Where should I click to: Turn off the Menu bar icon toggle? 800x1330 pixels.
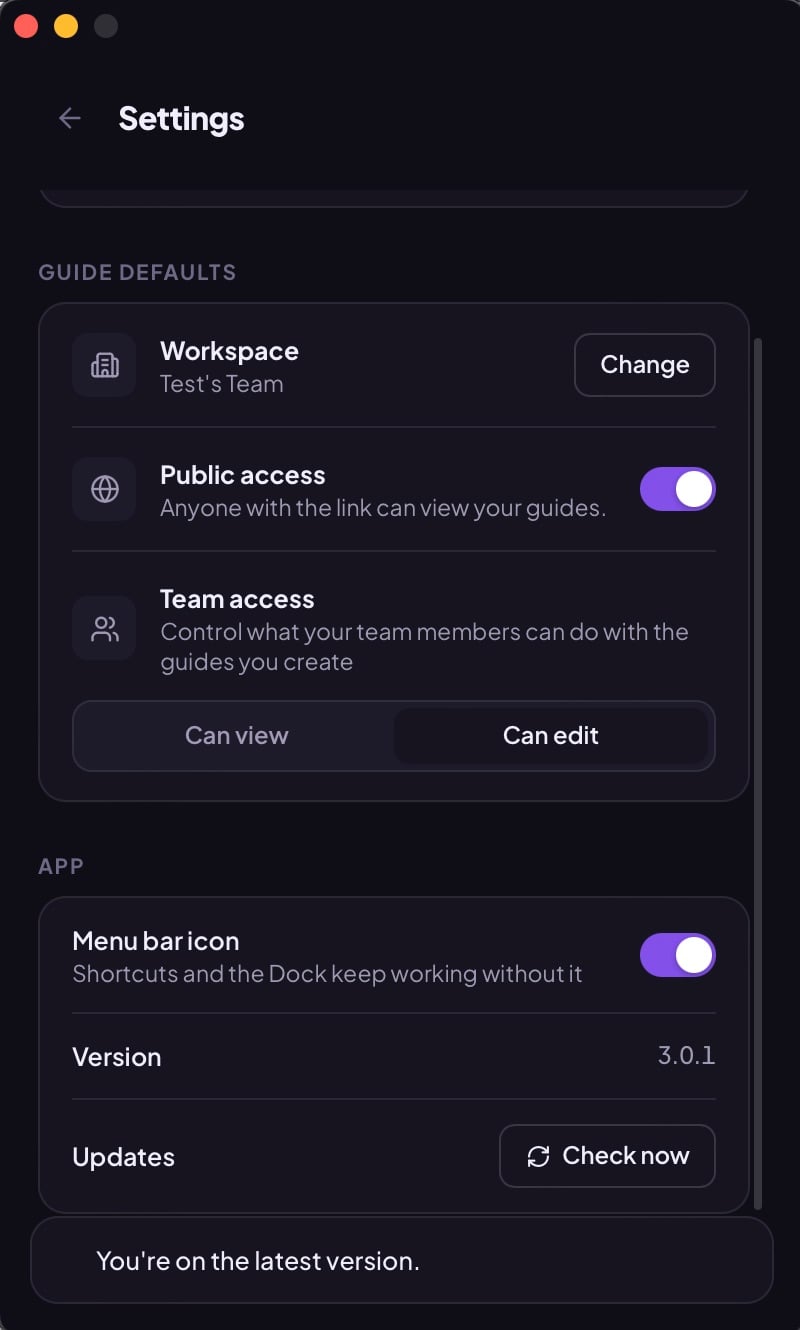click(677, 955)
